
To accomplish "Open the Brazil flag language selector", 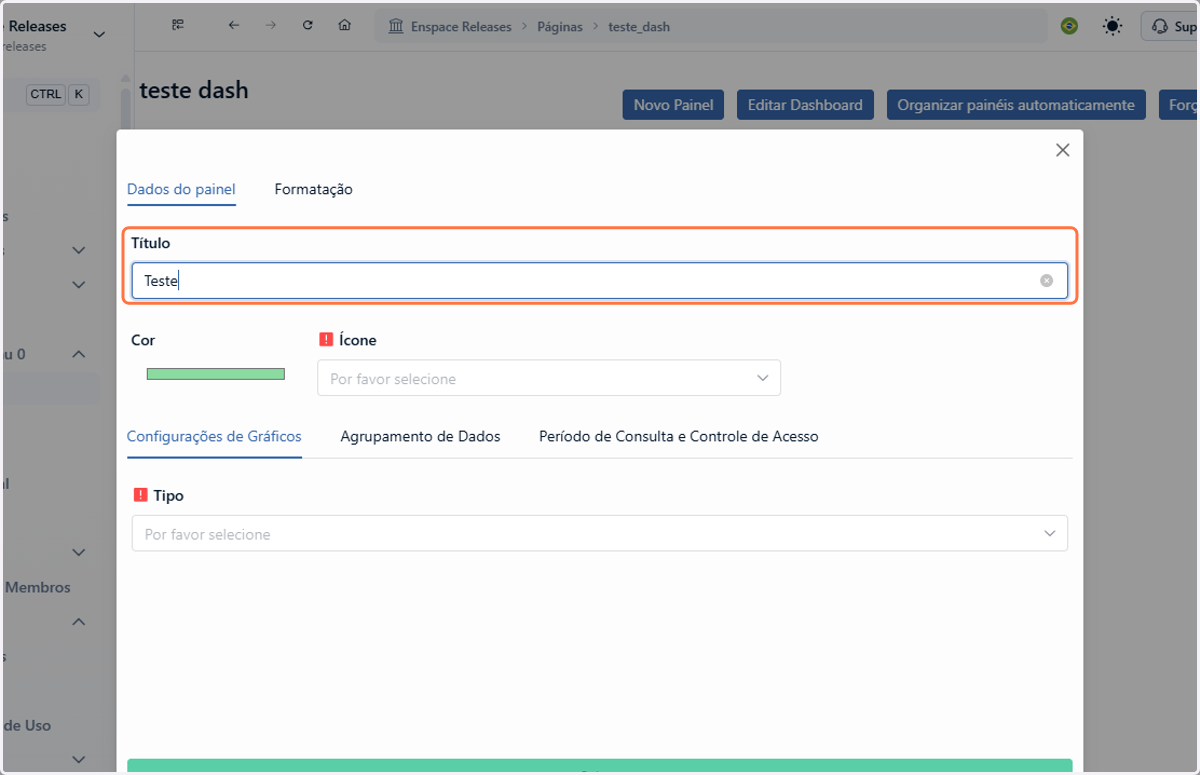I will point(1069,27).
